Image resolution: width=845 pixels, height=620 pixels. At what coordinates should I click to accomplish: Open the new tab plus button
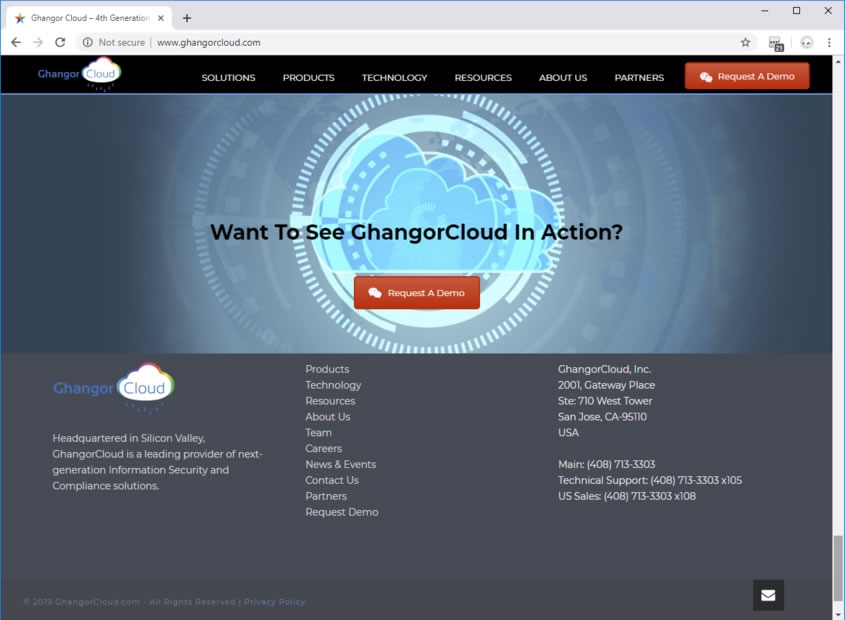pyautogui.click(x=187, y=18)
